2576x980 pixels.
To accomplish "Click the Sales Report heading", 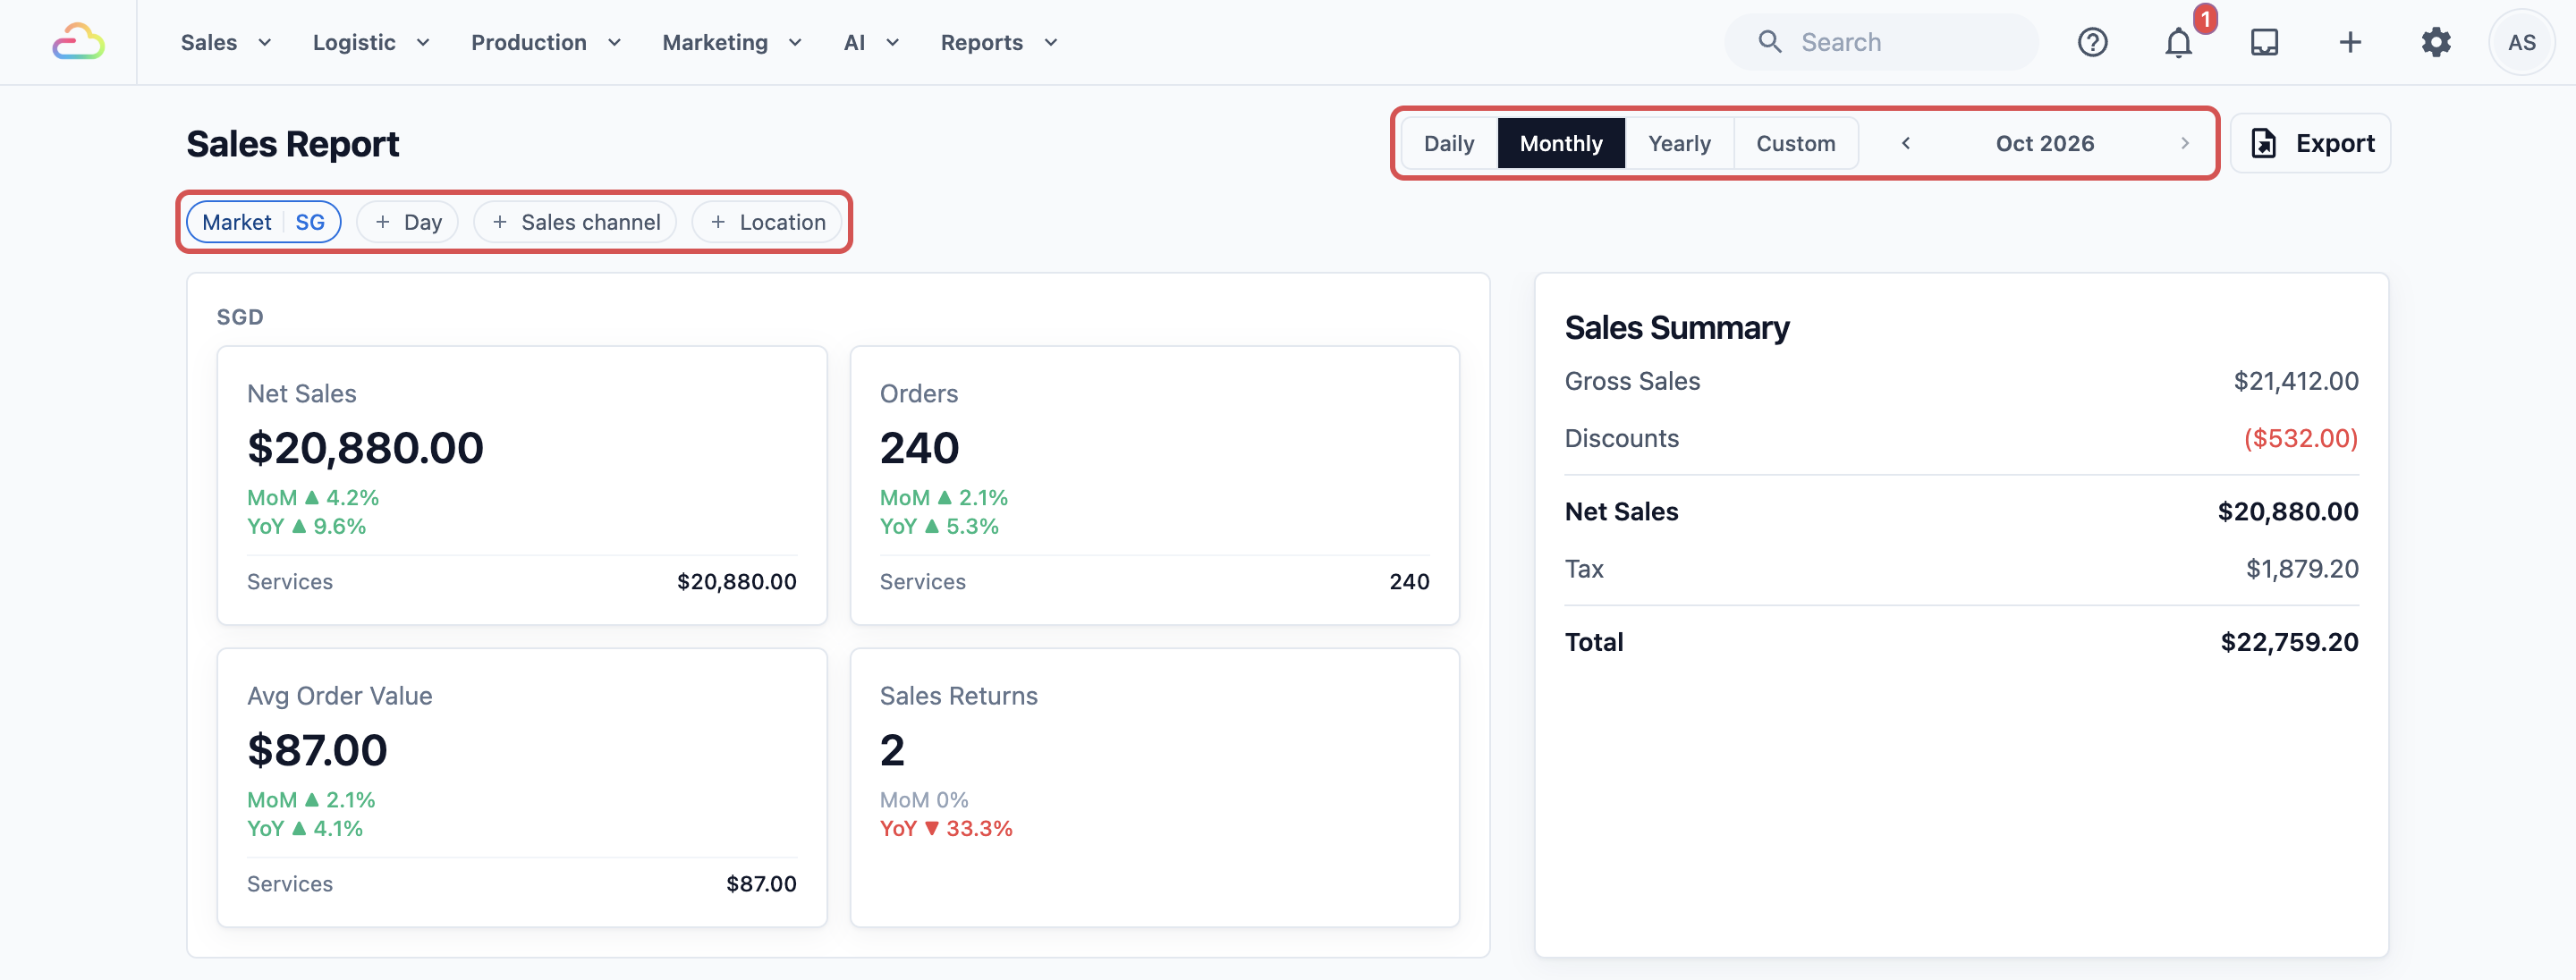I will 293,144.
